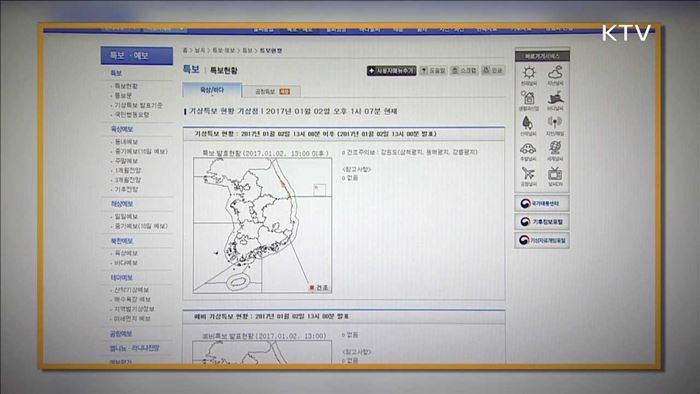Open the 기상자료개방포털 banner link

pyautogui.click(x=542, y=240)
